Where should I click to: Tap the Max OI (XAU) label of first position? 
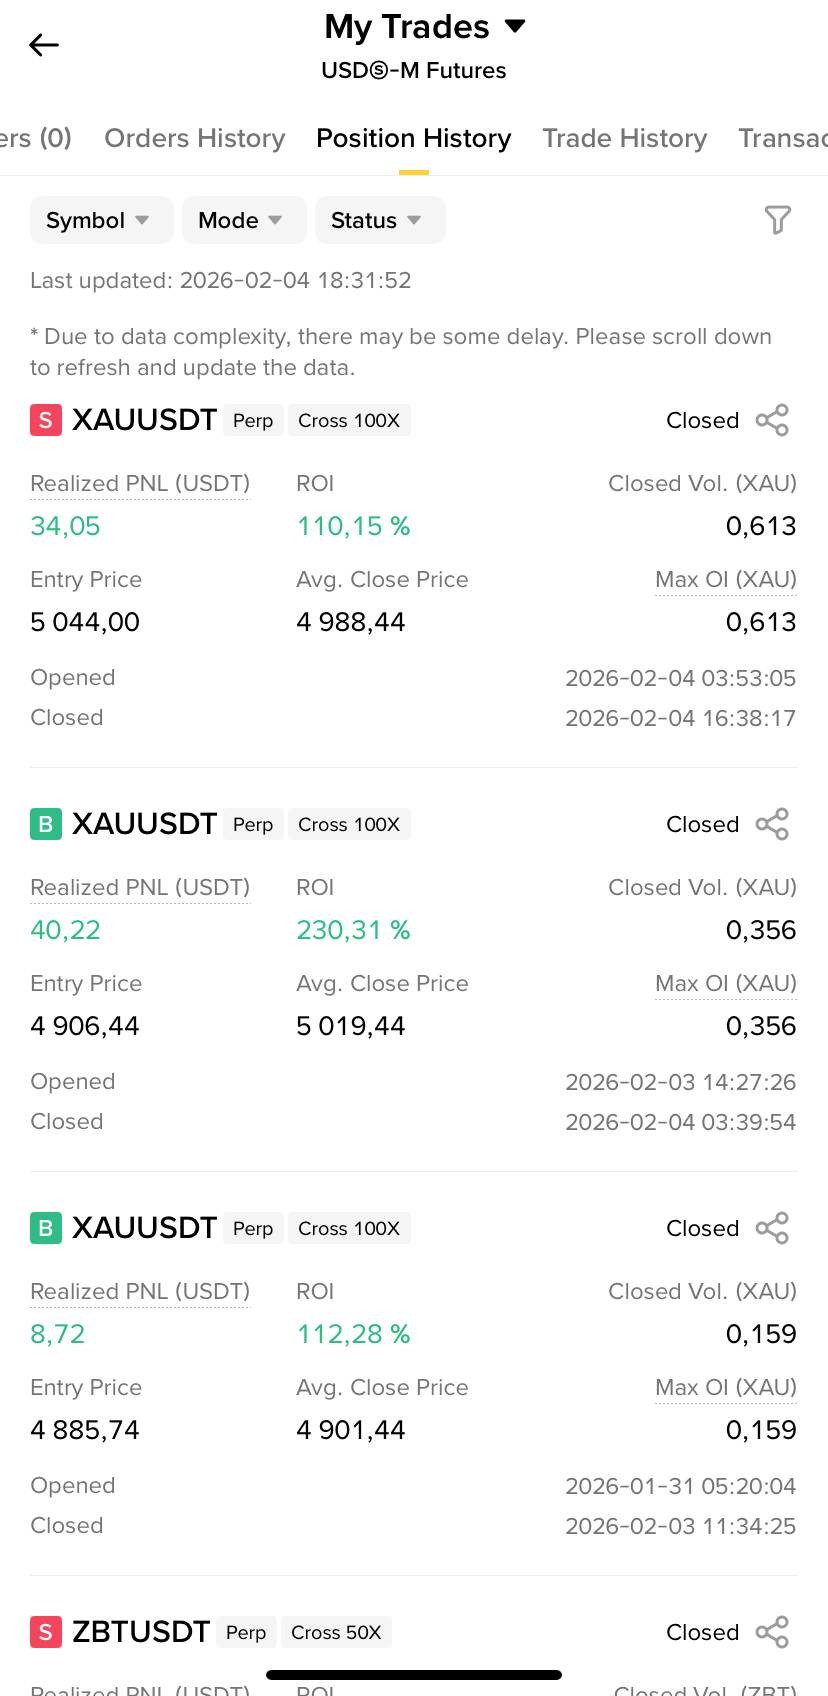(725, 580)
